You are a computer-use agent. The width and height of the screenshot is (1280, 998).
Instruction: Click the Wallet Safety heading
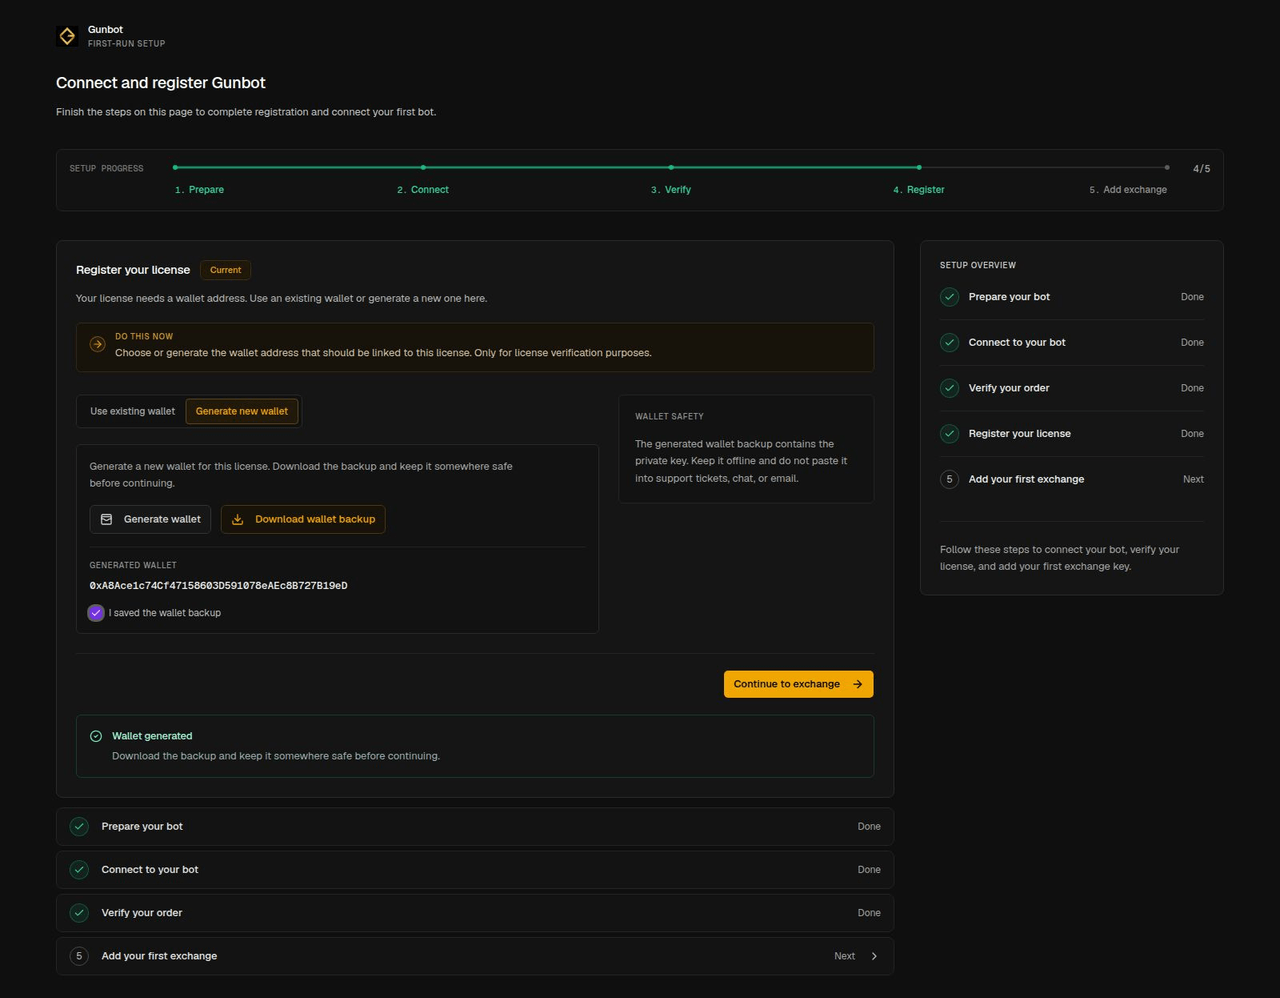[669, 416]
